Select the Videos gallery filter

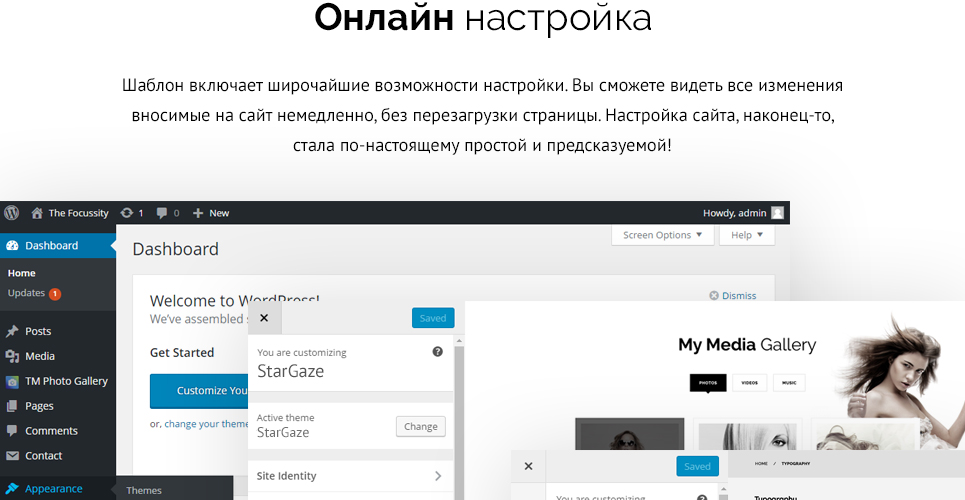point(749,382)
